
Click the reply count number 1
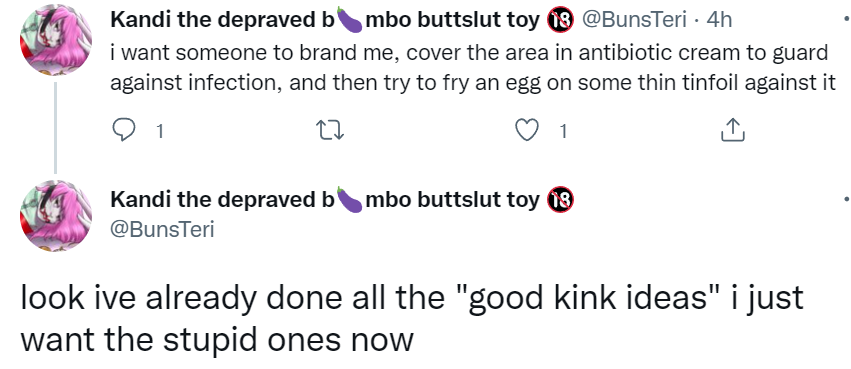[x=160, y=131]
